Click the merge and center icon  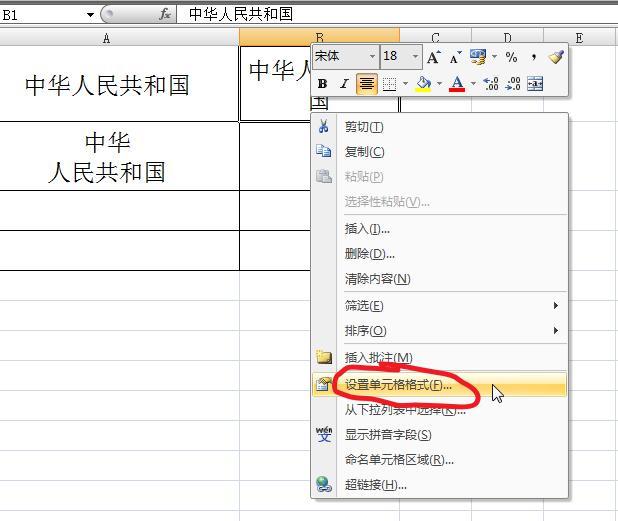click(535, 84)
